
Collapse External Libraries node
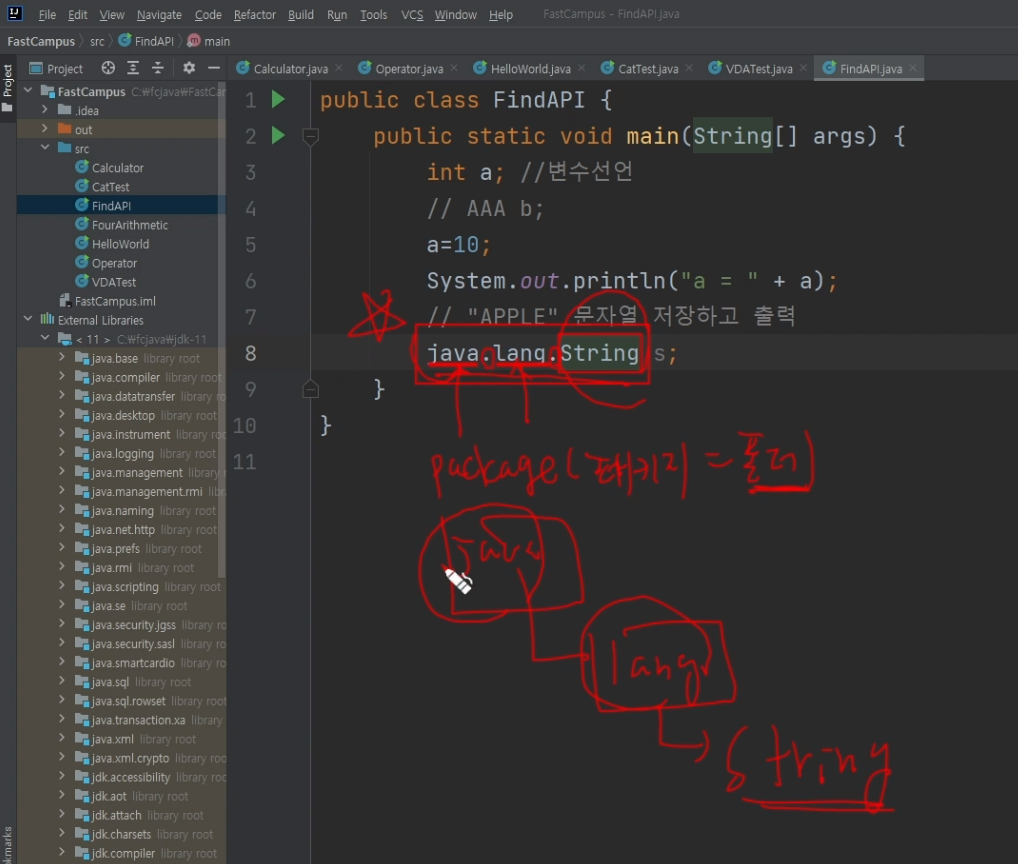(28, 319)
